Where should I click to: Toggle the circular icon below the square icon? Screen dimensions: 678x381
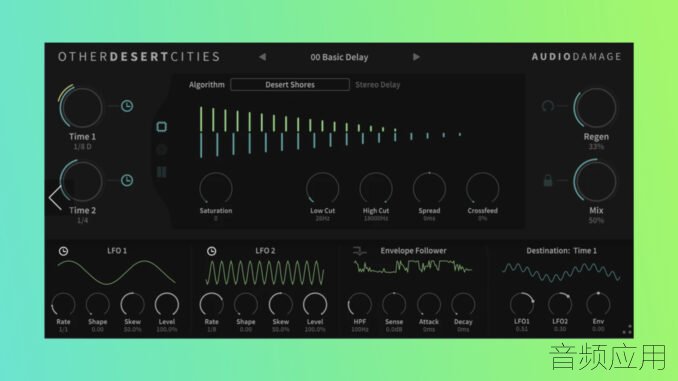(x=161, y=150)
